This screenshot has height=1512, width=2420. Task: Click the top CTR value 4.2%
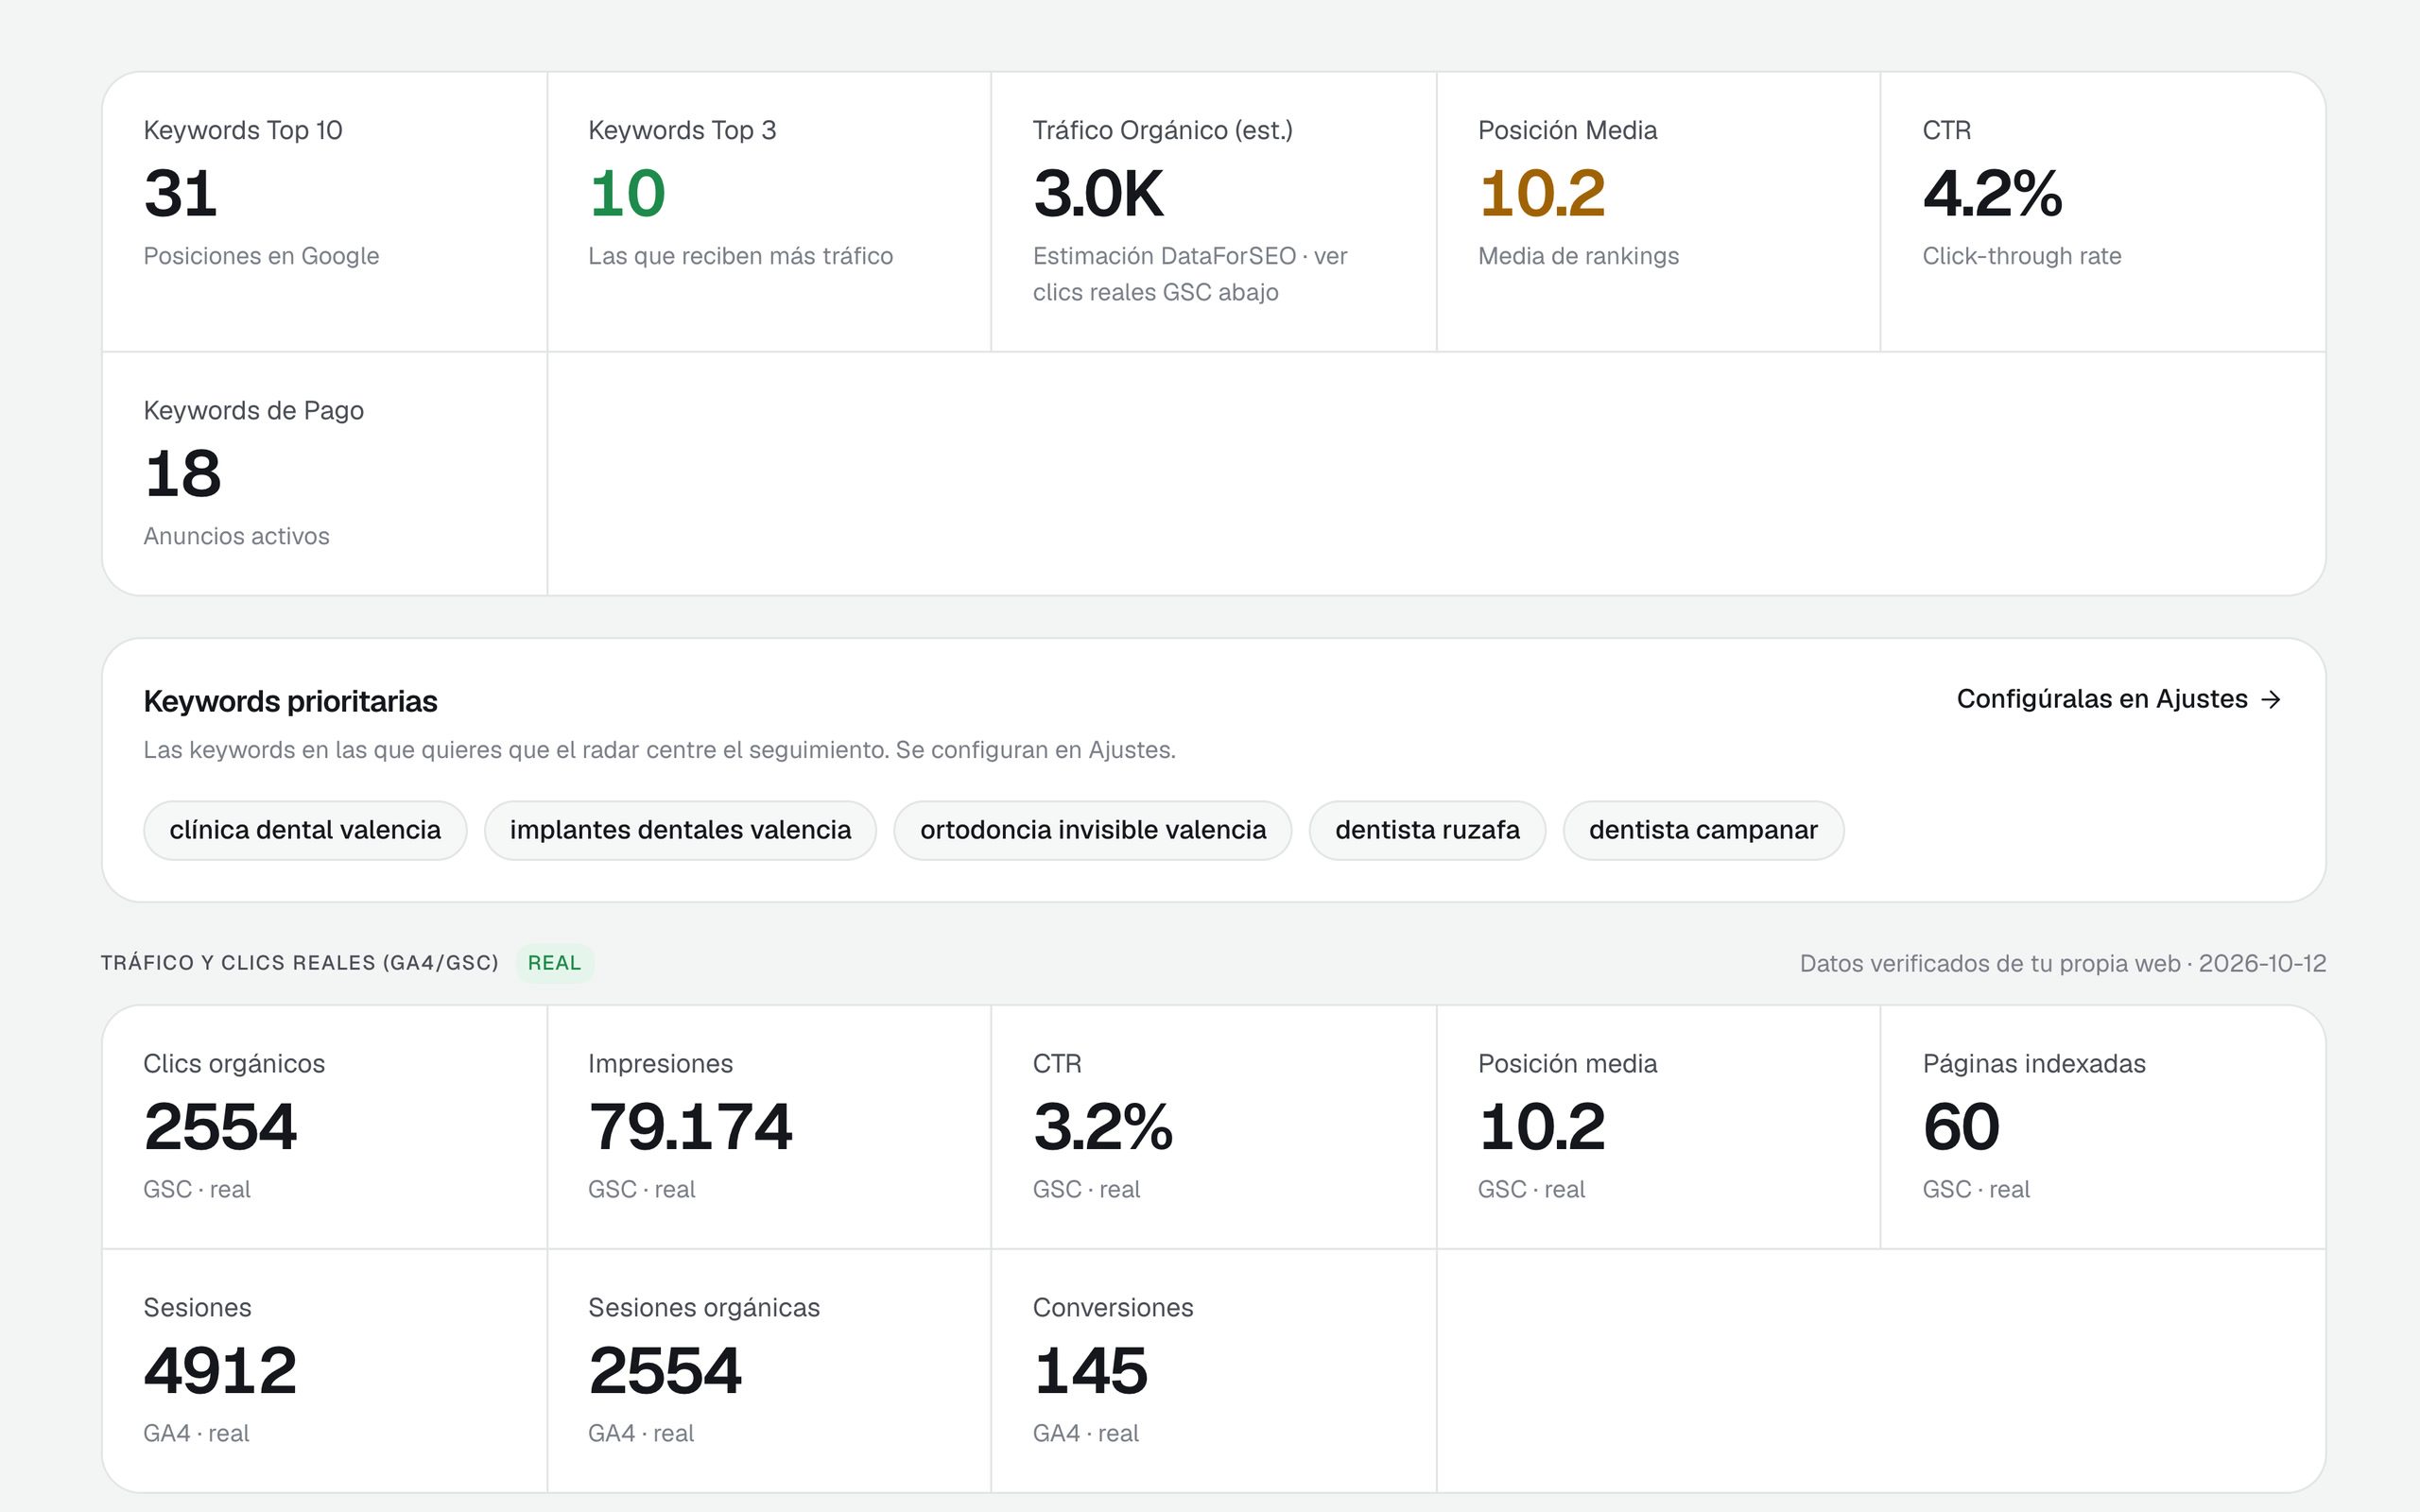point(1992,193)
